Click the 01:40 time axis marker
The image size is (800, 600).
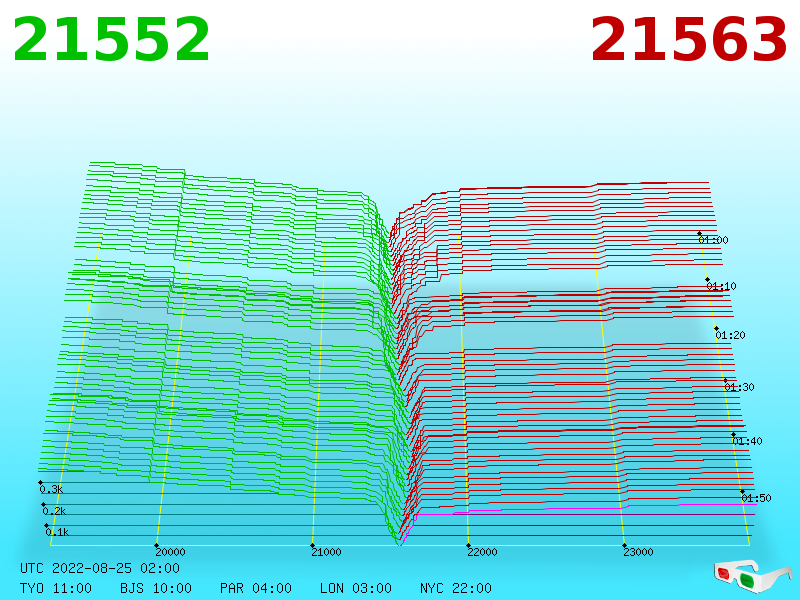[x=747, y=441]
